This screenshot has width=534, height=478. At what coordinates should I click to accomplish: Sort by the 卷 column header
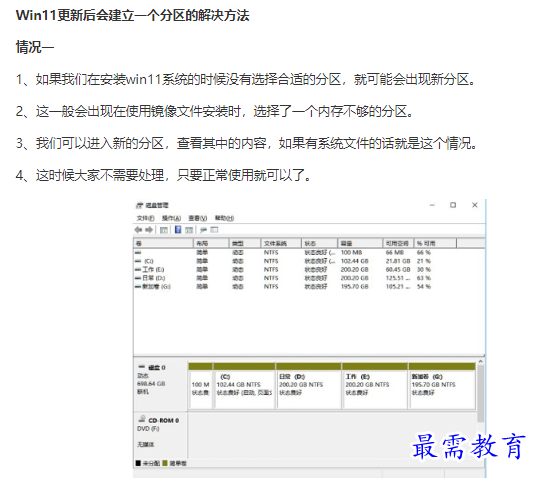click(x=163, y=243)
